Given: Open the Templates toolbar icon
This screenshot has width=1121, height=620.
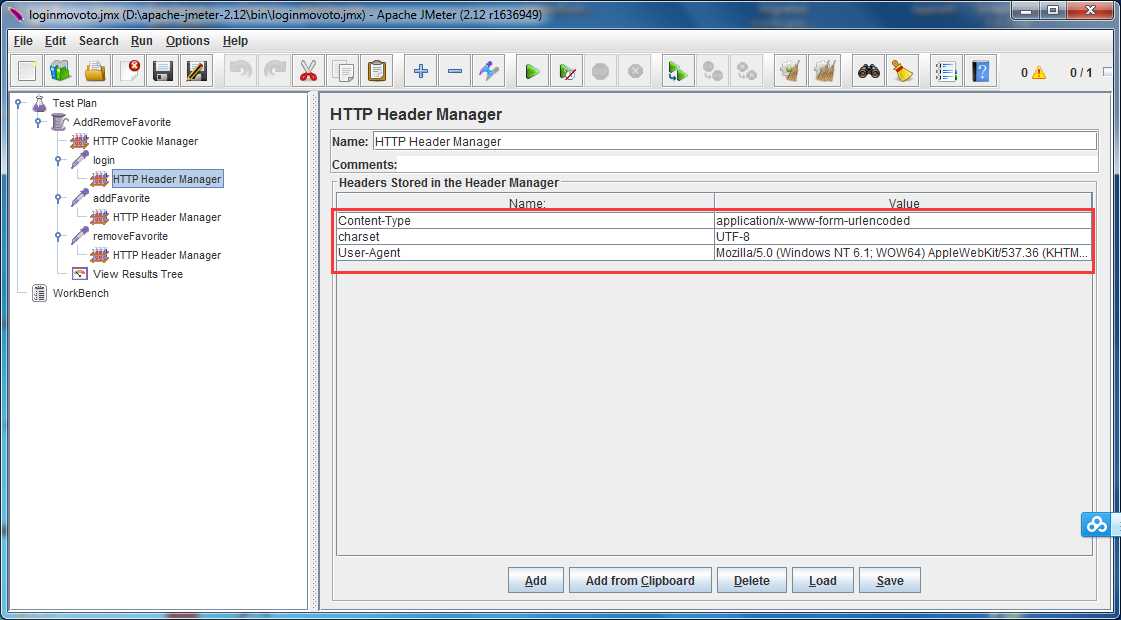Looking at the screenshot, I should point(61,72).
